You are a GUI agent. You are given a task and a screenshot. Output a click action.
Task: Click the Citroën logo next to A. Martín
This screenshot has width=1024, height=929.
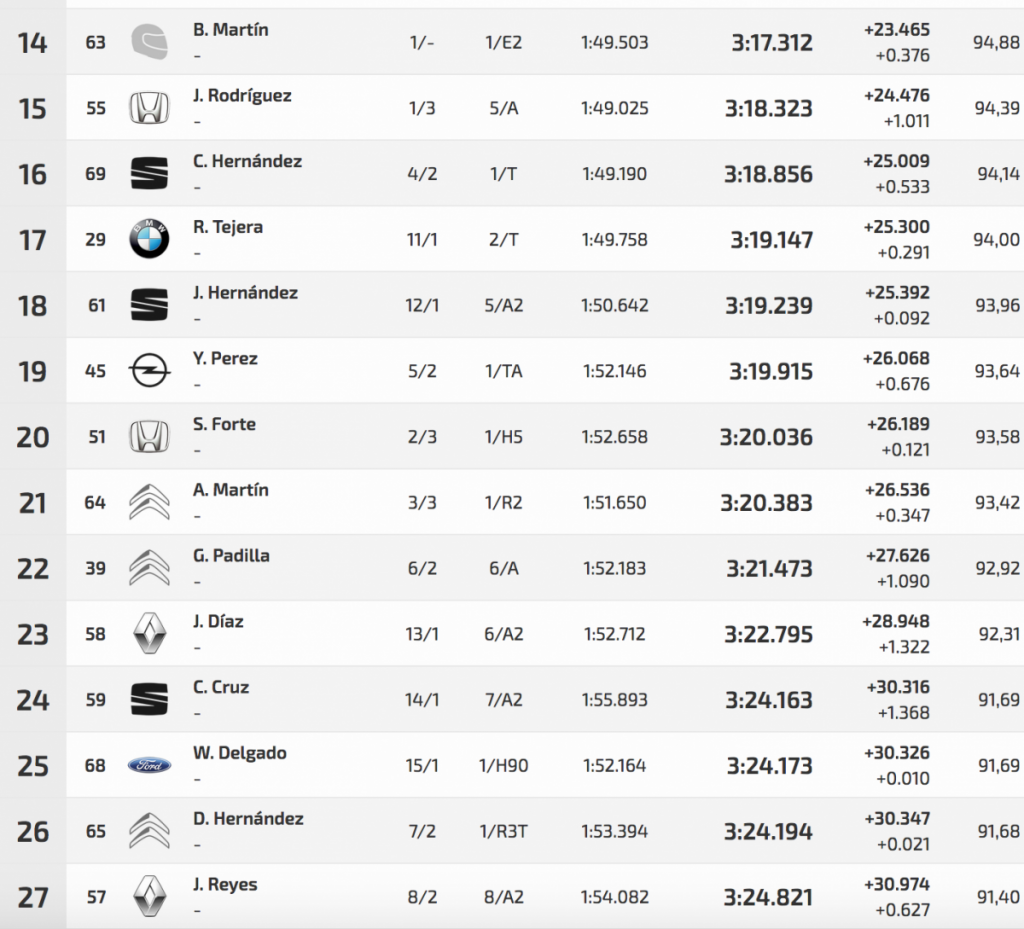[x=149, y=502]
